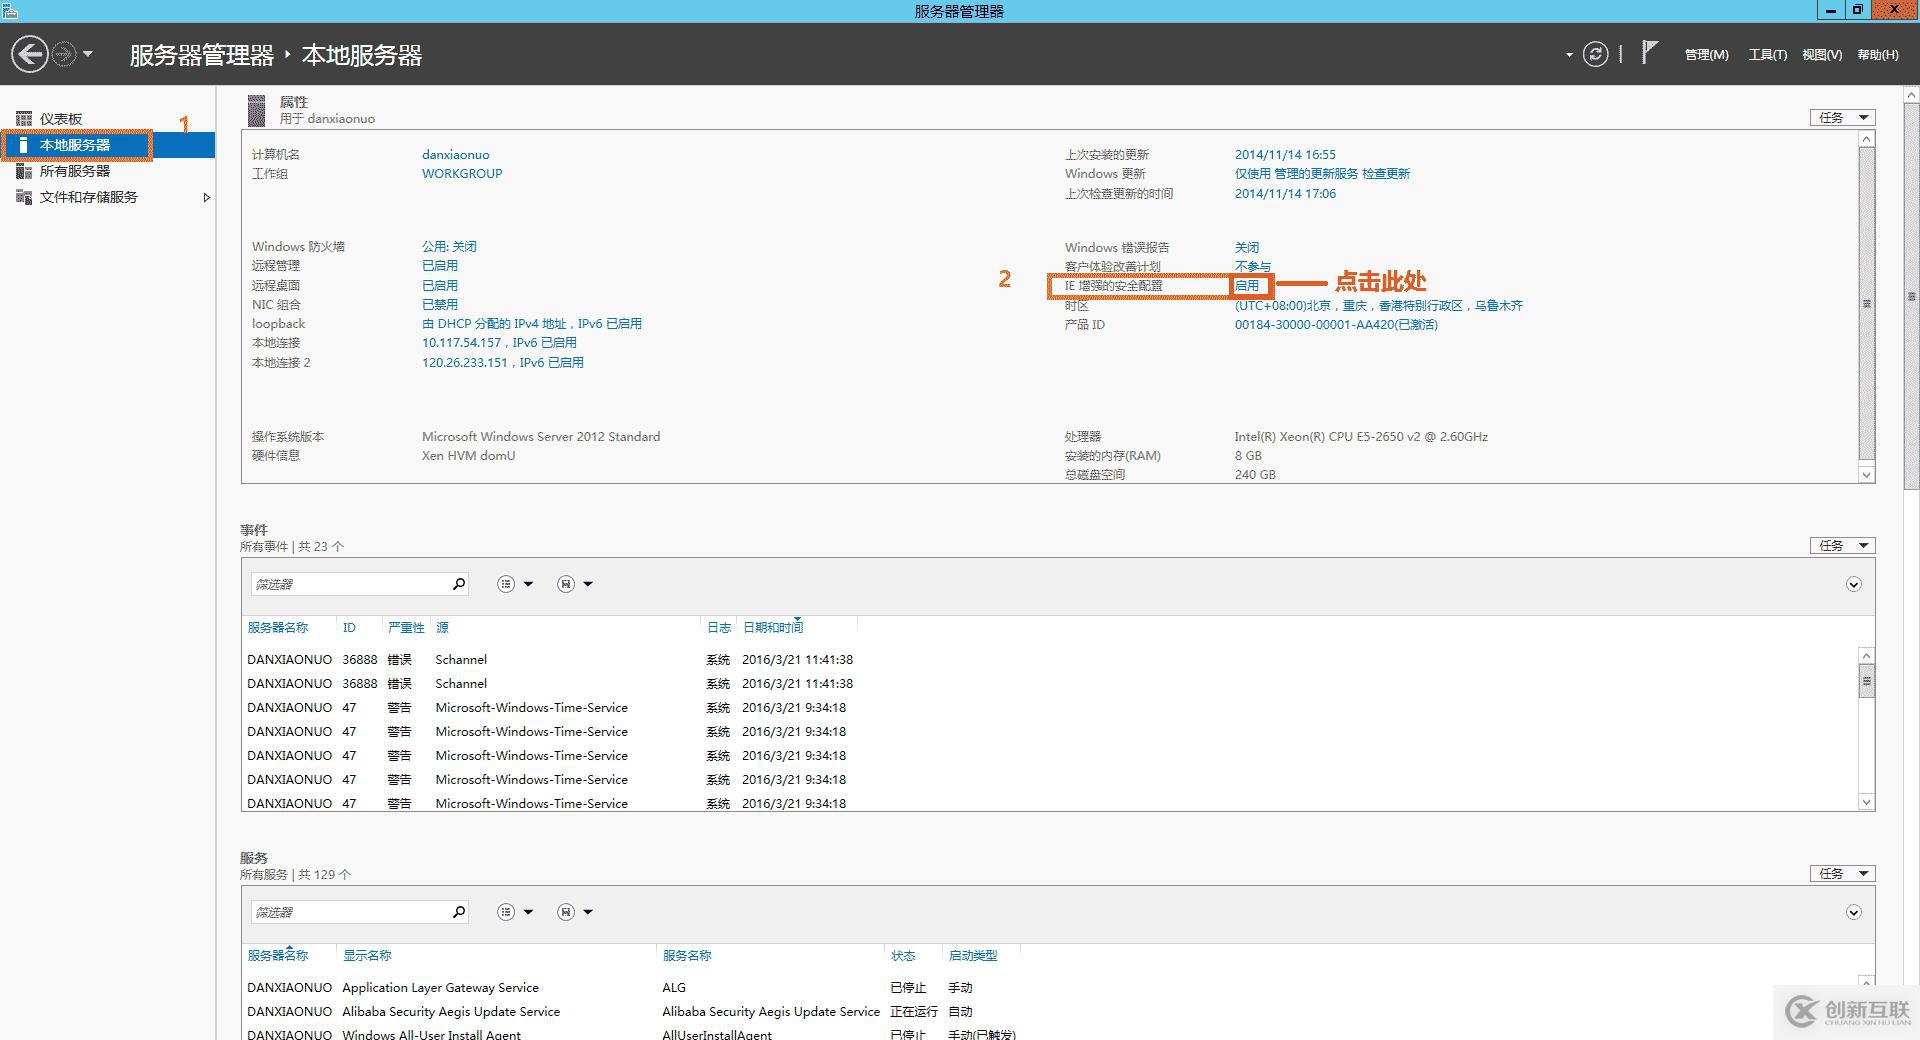Screen dimensions: 1920x1040
Task: Click the refresh icon in the header
Action: coord(1596,54)
